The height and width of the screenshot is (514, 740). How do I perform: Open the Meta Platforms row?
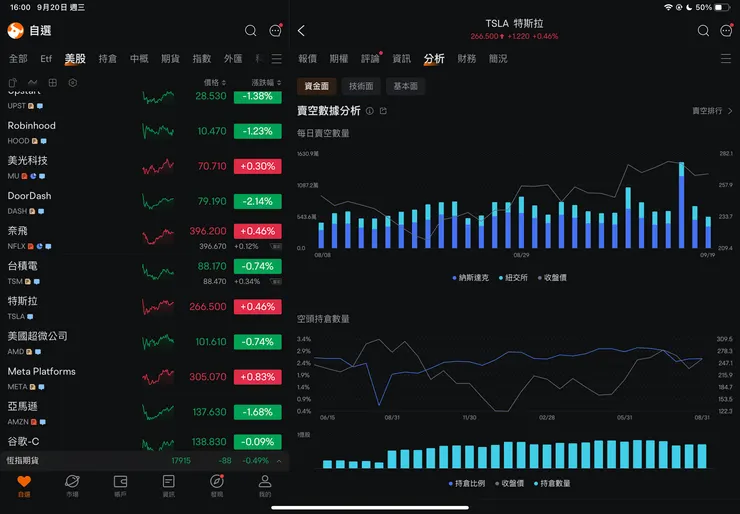point(144,378)
